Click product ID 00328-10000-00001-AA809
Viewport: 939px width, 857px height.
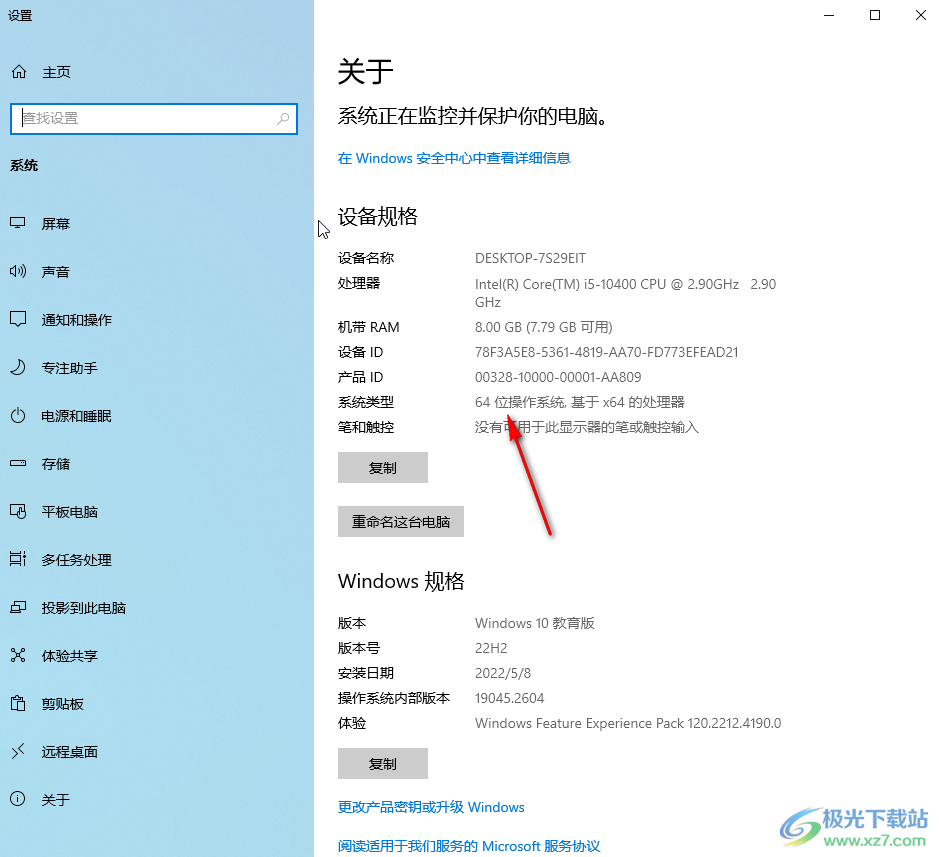[558, 377]
